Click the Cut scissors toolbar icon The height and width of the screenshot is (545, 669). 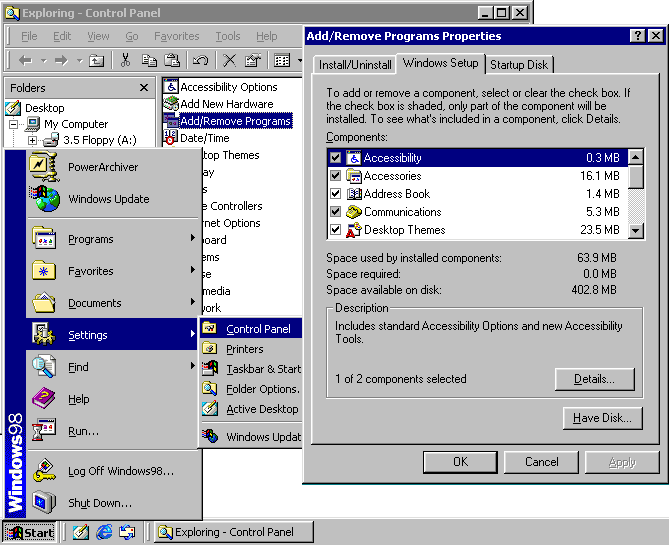[x=125, y=61]
